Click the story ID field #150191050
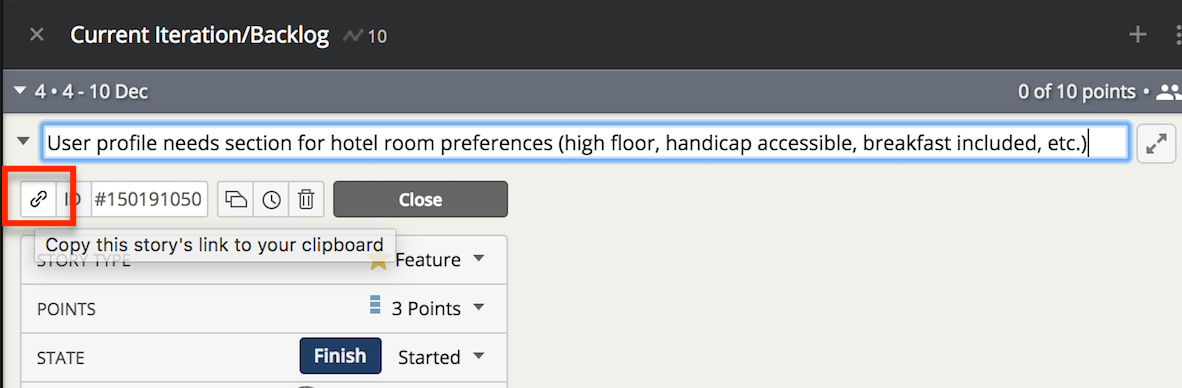Screen dimensions: 1182x388 pos(149,200)
